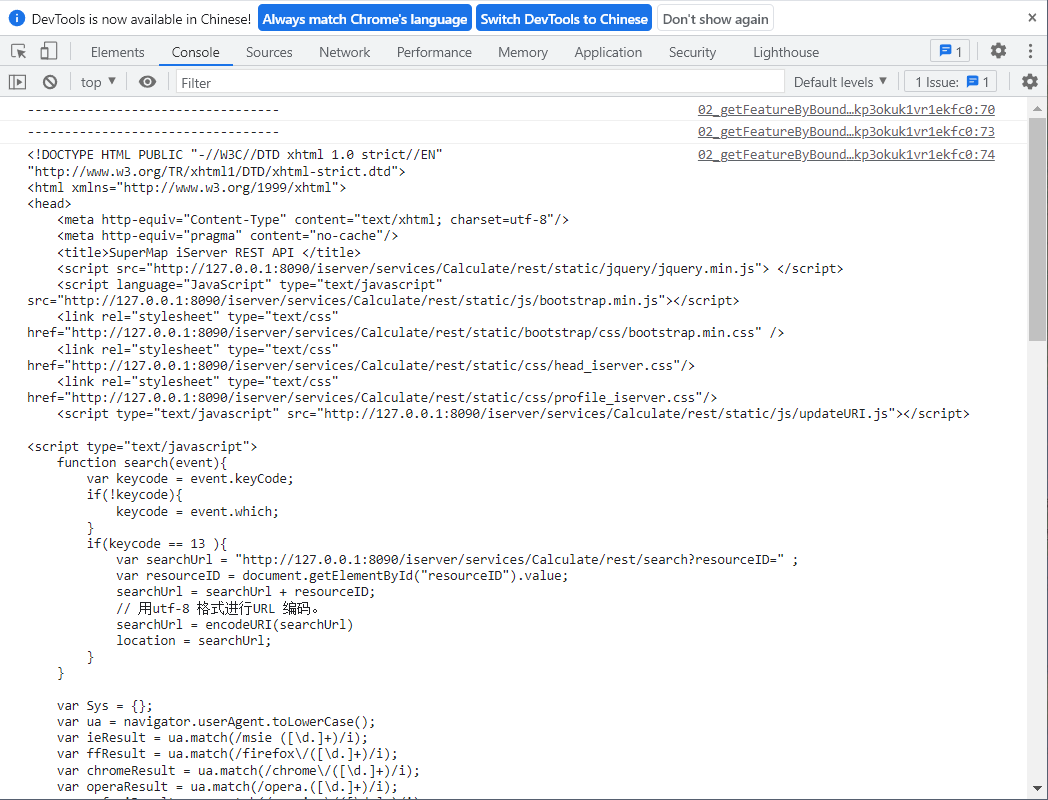Open DevTools settings gear icon
Screen dimensions: 1048x800
(x=998, y=51)
